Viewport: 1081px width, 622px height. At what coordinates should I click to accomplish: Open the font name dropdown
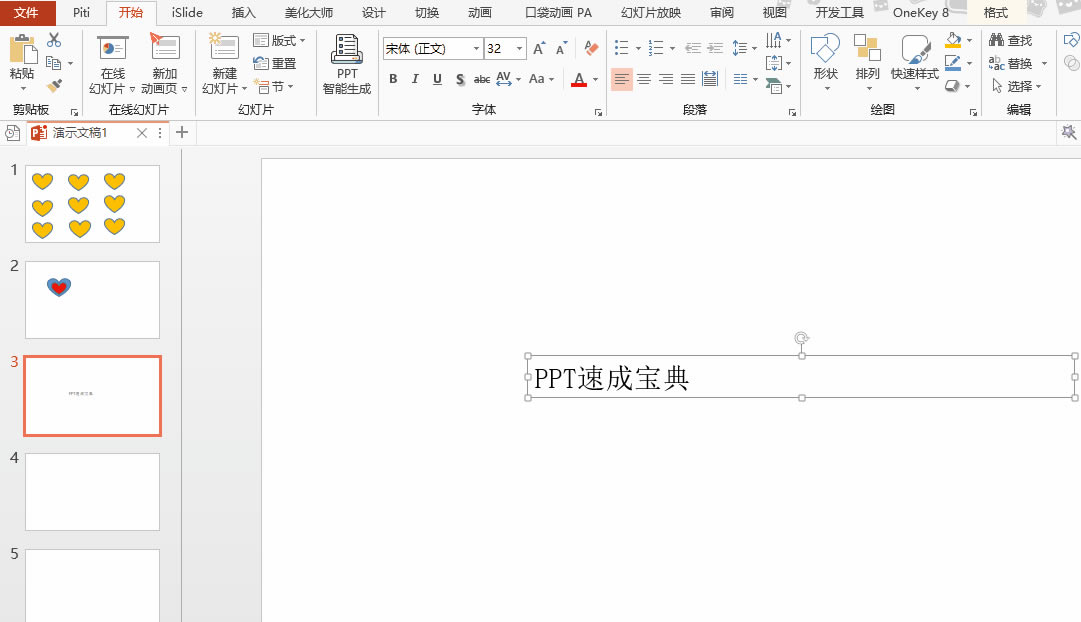(x=474, y=48)
